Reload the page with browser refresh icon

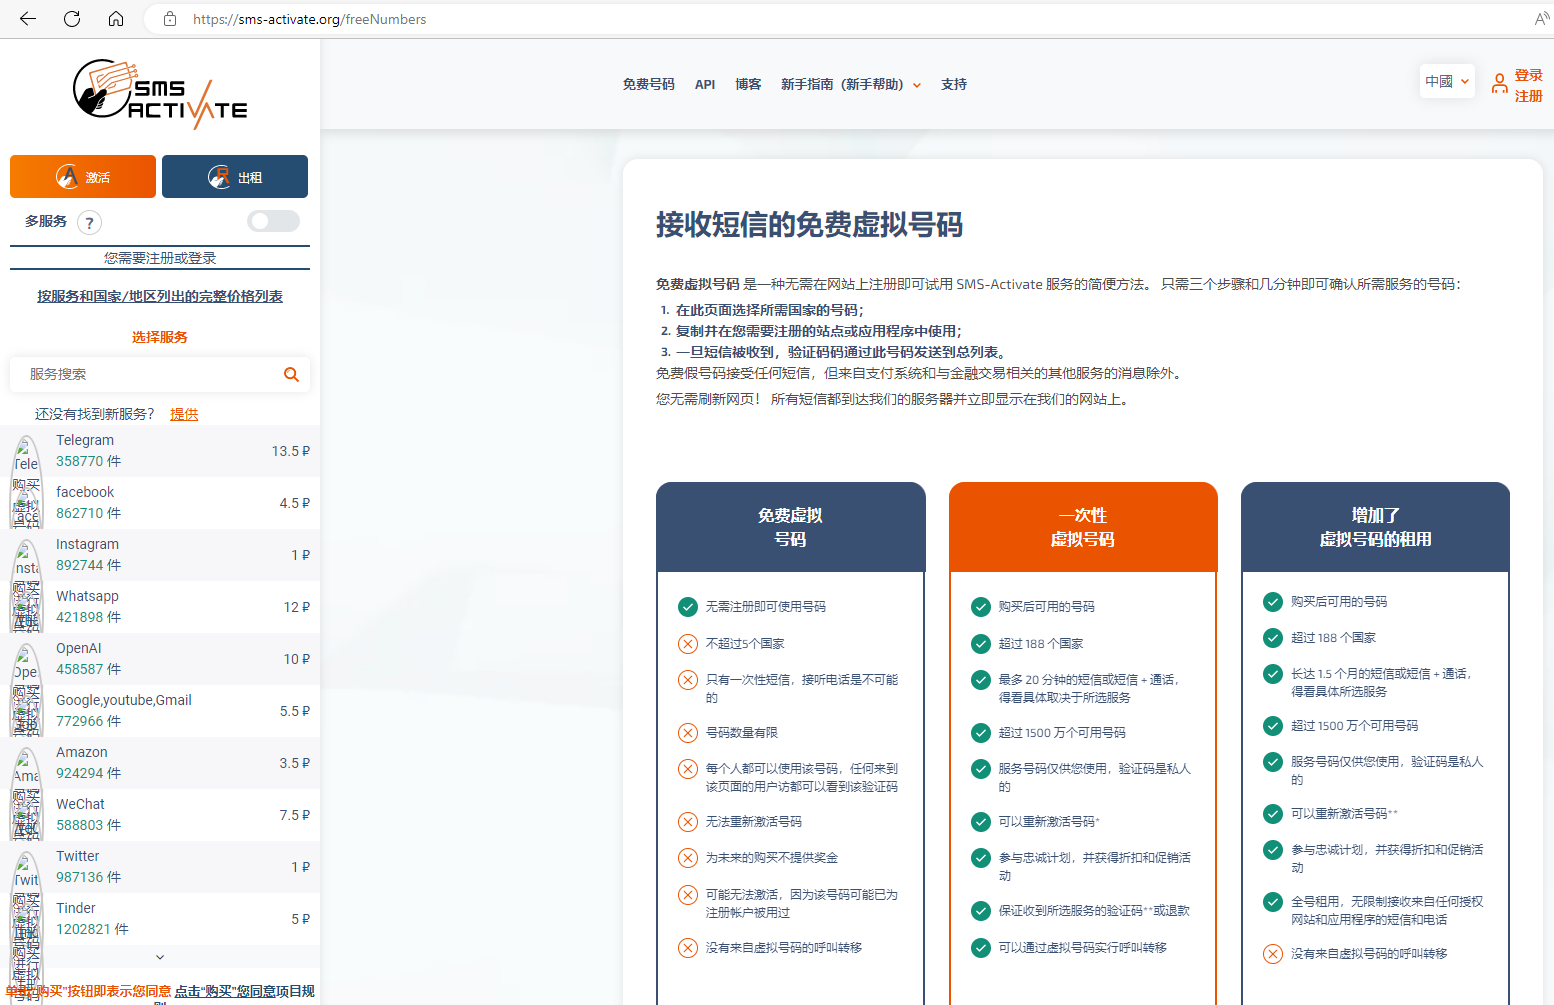click(x=72, y=19)
